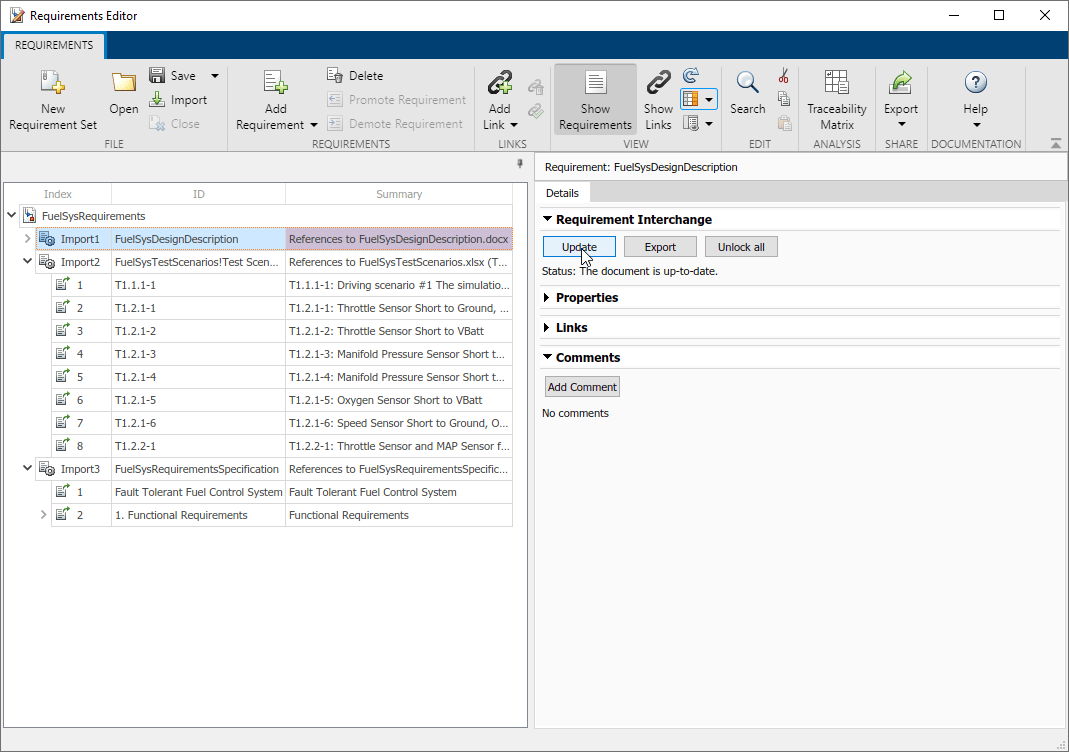Select the REQUIREMENTS ribbon tab

54,45
